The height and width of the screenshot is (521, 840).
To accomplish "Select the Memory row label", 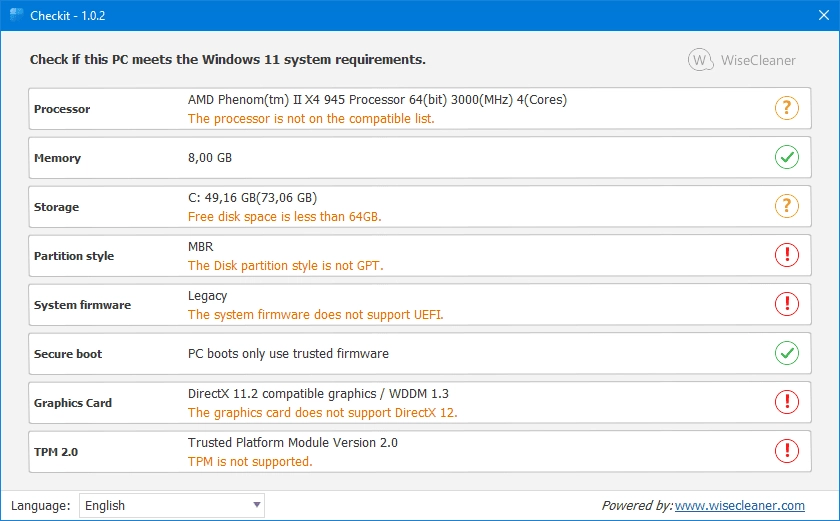I will [57, 158].
